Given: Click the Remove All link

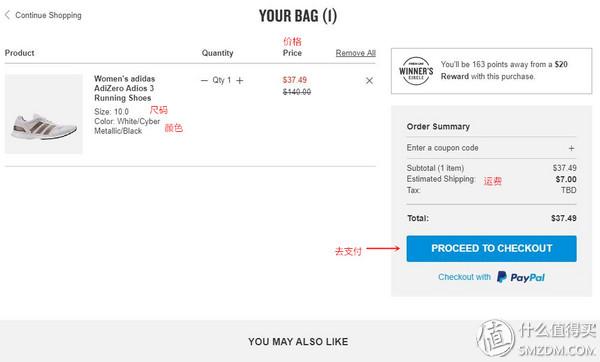Looking at the screenshot, I should pos(355,53).
